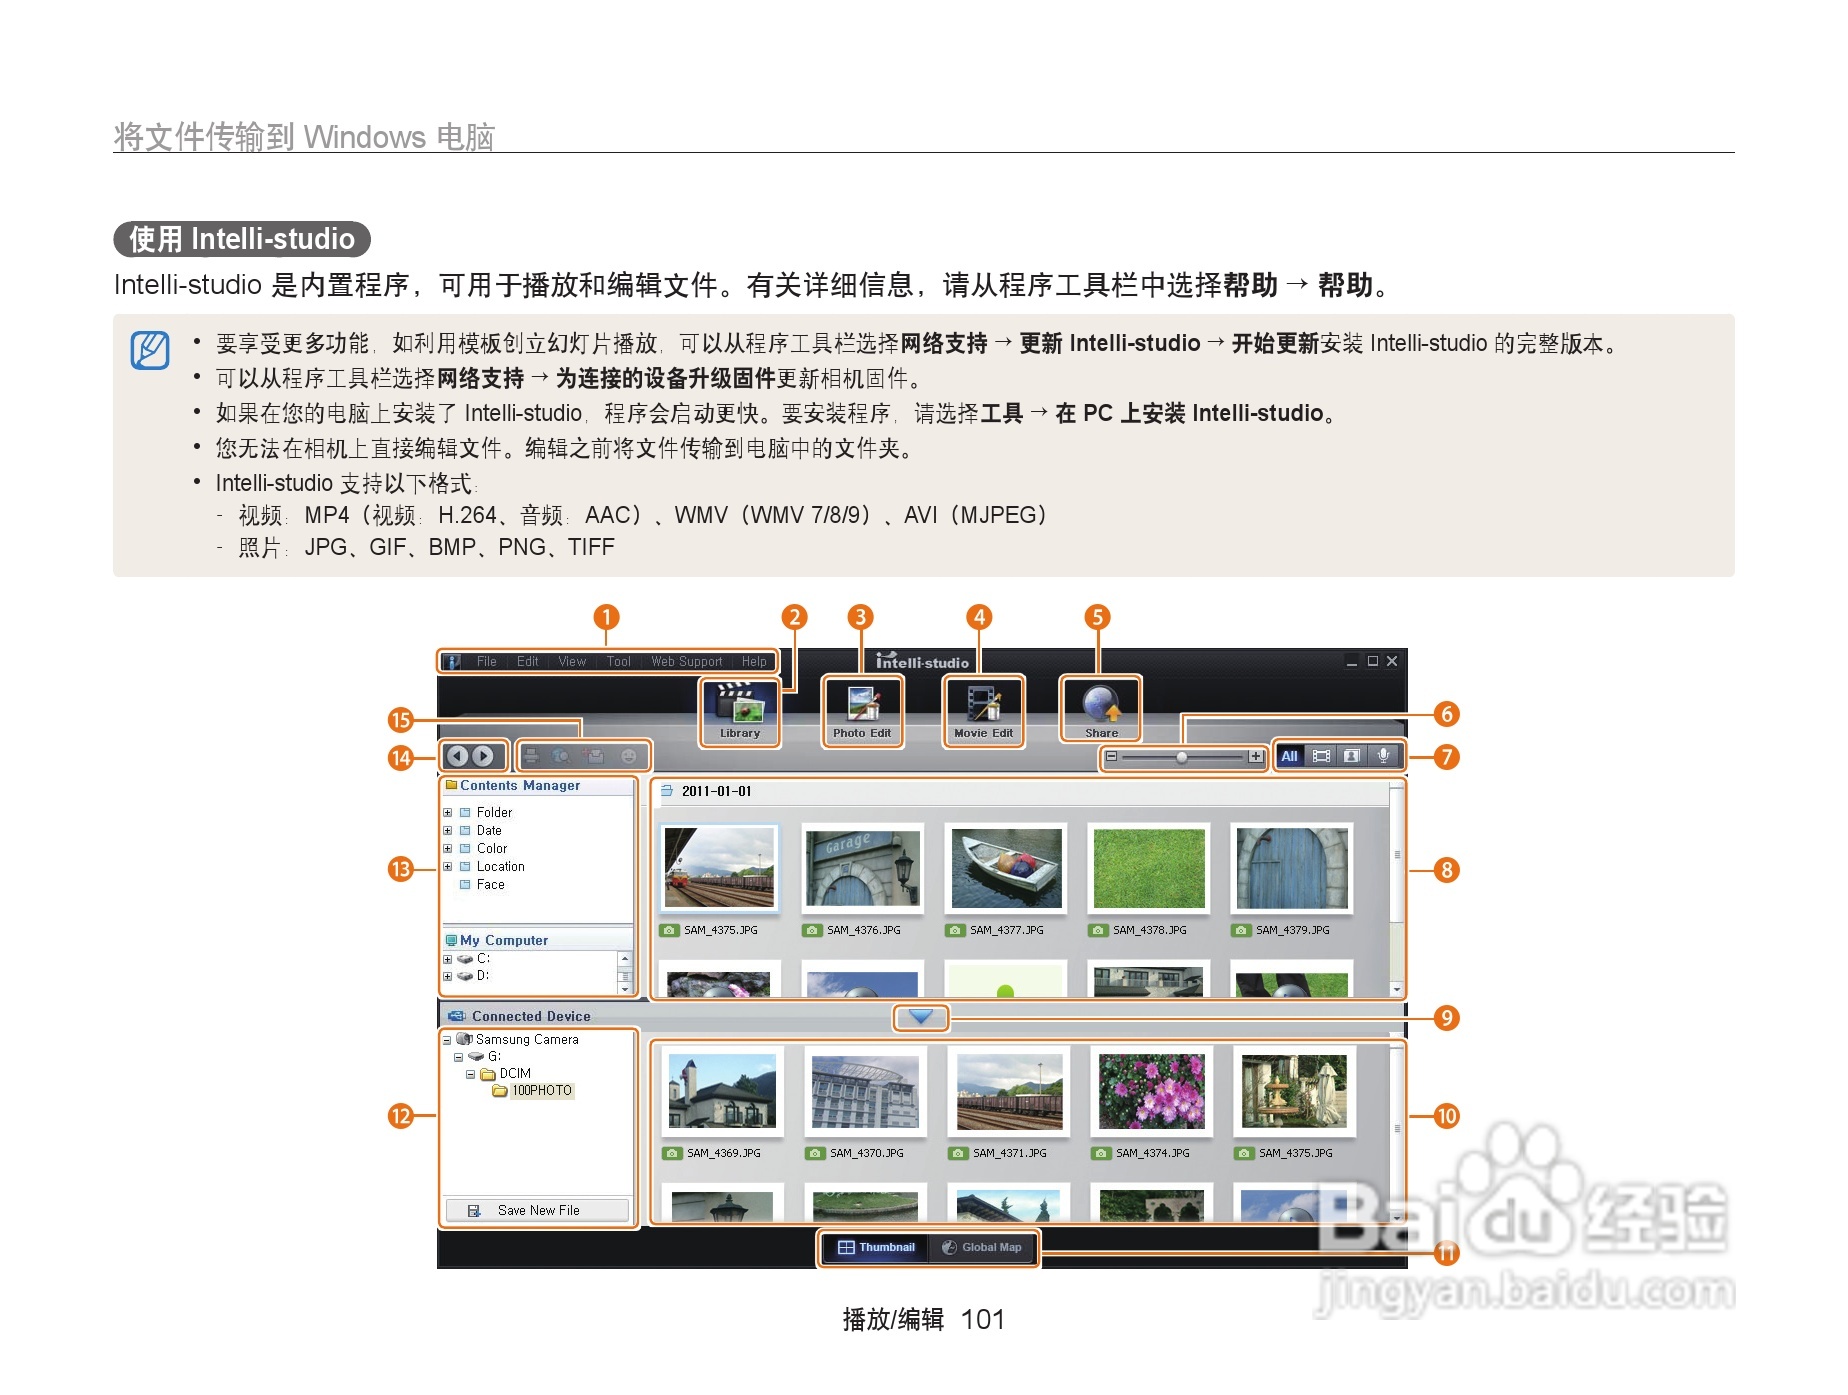1848x1395 pixels.
Task: Click the library pane scroll down arrow
Action: (1397, 989)
